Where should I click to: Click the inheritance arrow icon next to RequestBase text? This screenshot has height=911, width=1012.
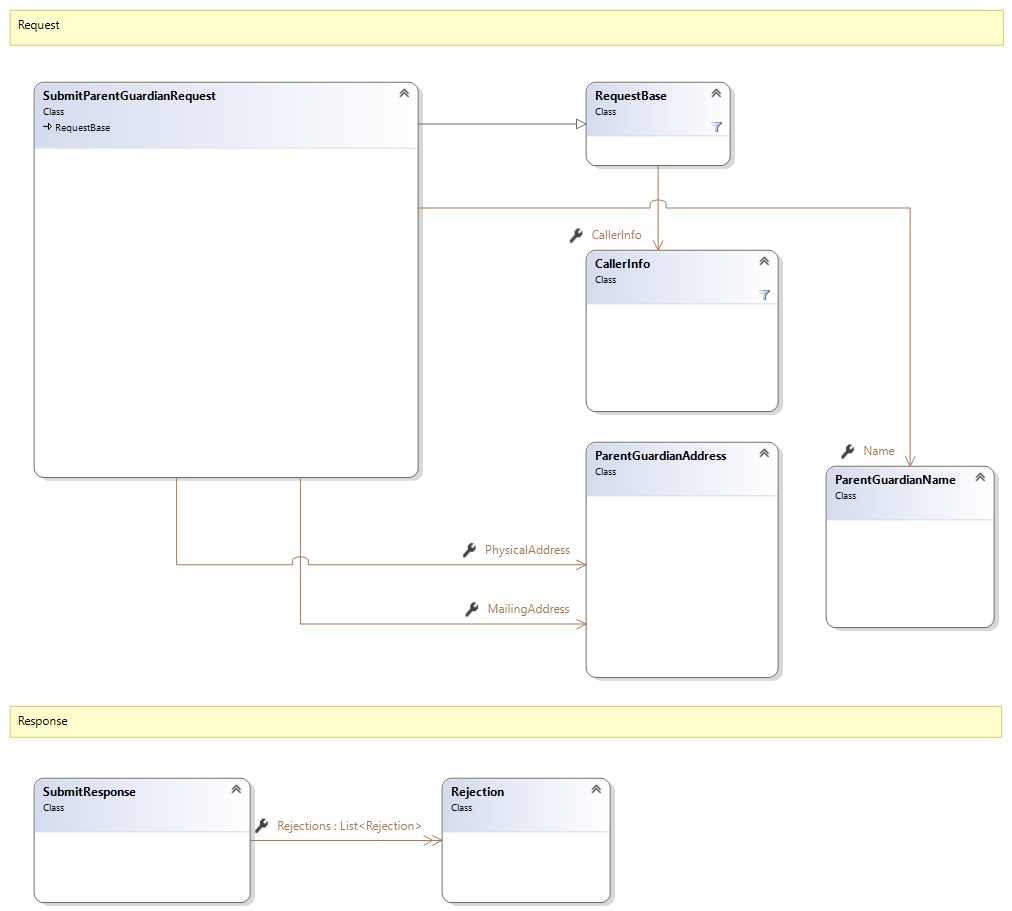point(47,128)
